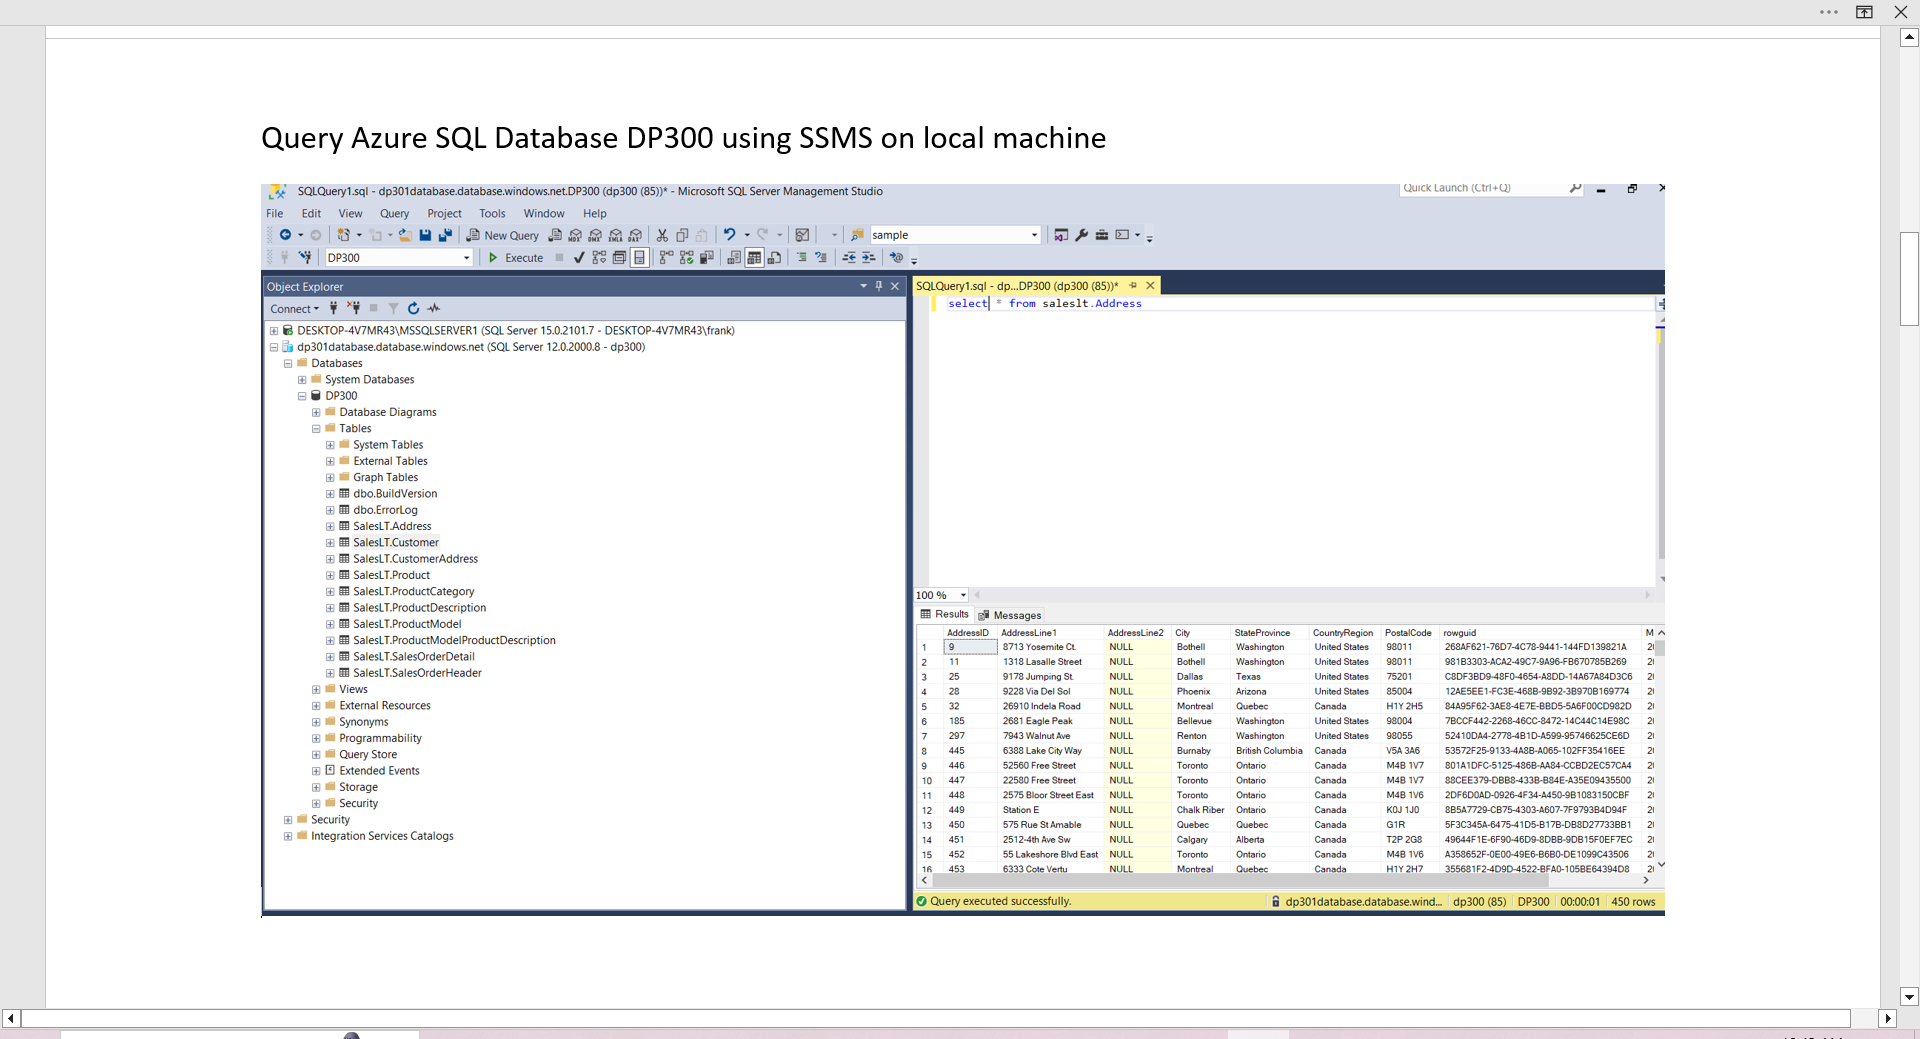Click the Find in Files icon
Viewport: 1920px width, 1039px height.
point(858,235)
